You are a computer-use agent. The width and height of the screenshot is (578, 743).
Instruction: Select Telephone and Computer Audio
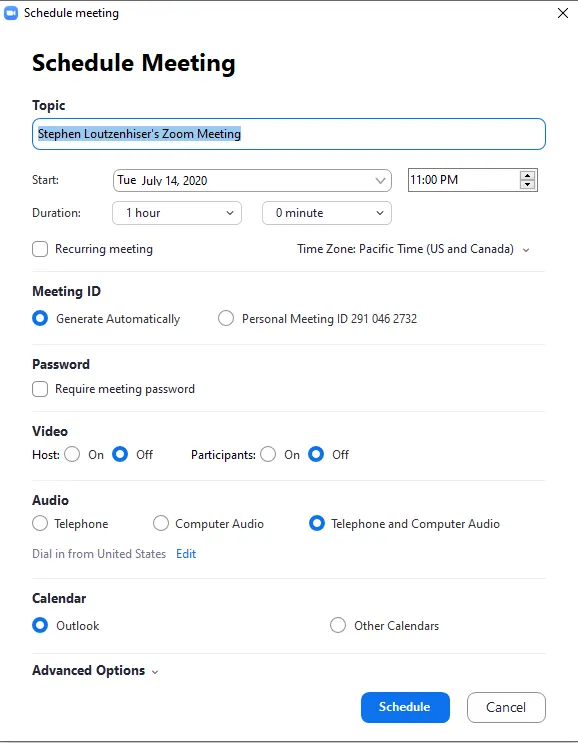click(316, 524)
